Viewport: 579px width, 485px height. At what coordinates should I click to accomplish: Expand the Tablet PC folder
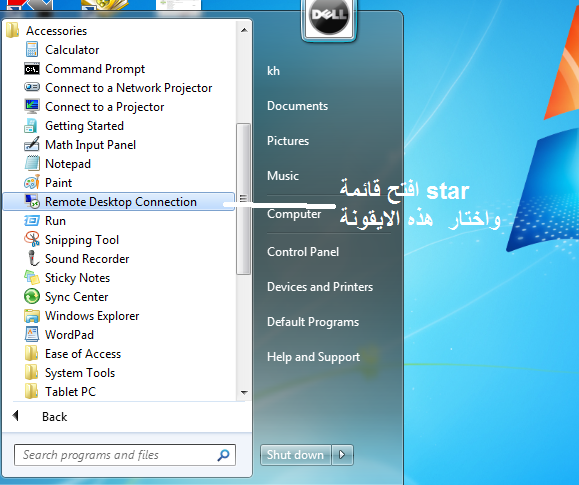[71, 392]
